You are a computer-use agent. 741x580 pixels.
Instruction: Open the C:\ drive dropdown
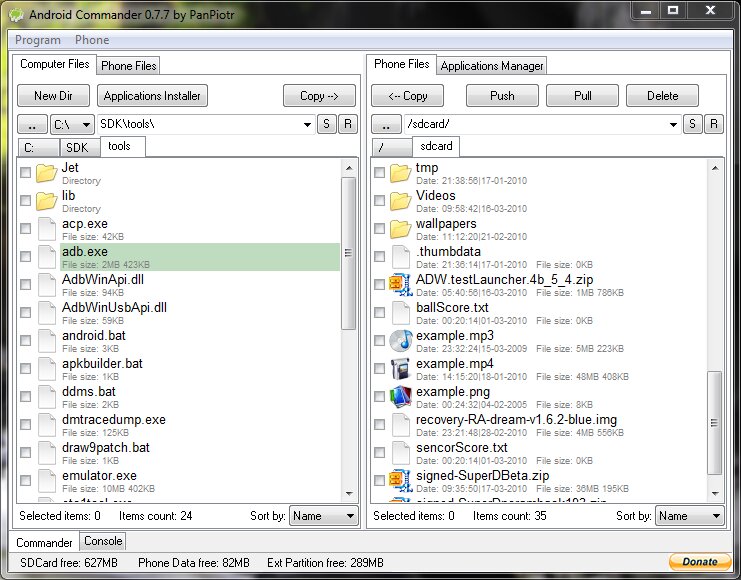(72, 124)
